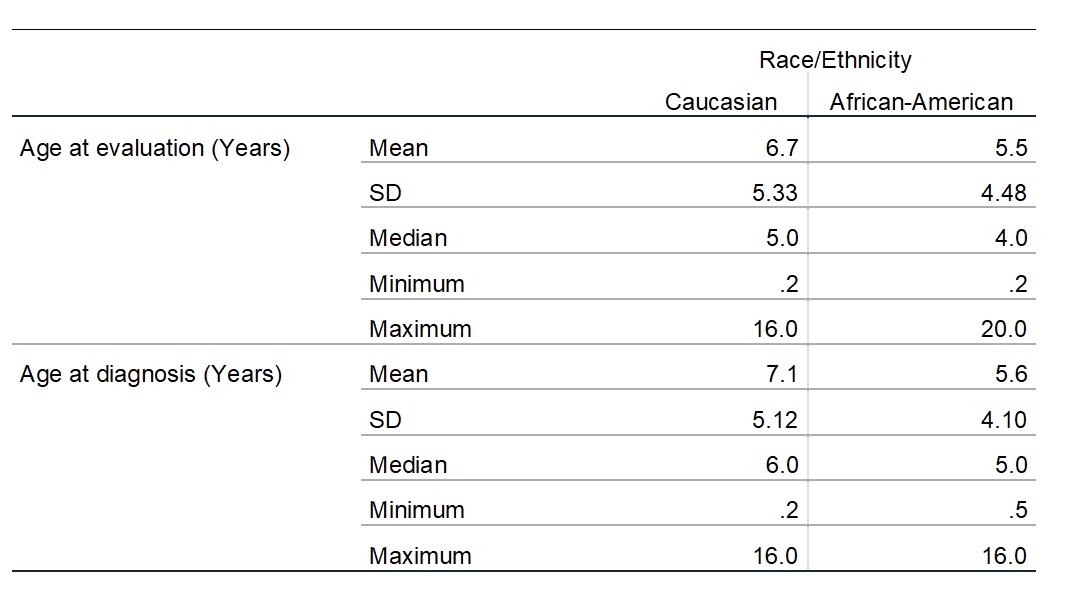Select the Age at evaluation (Years) label

155,148
